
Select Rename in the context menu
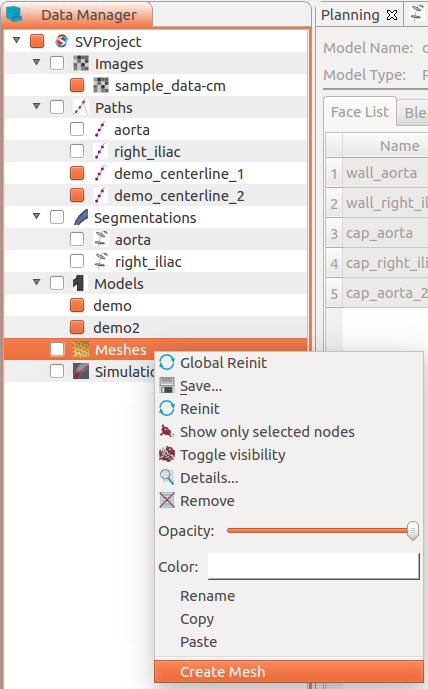pos(207,596)
